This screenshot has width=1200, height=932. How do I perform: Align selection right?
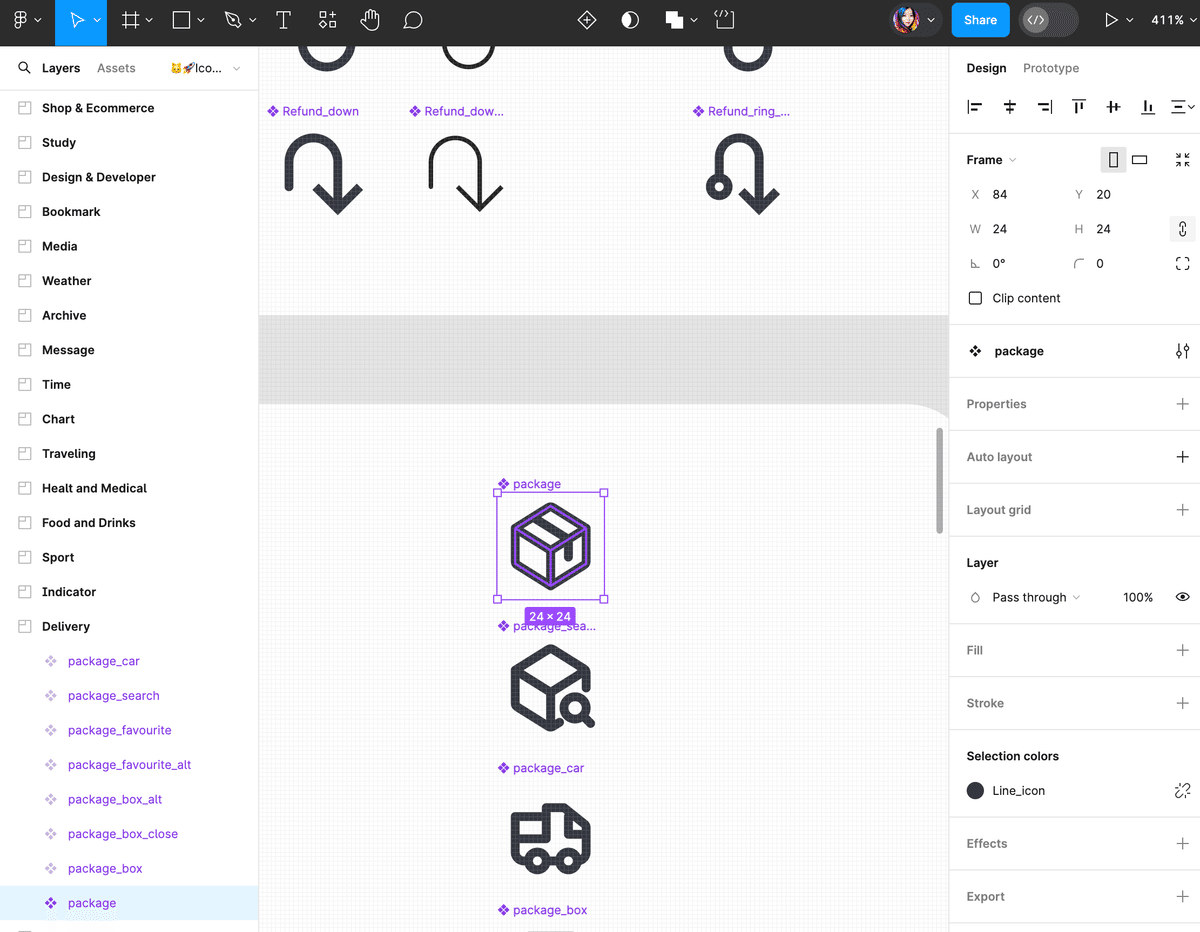(1044, 107)
